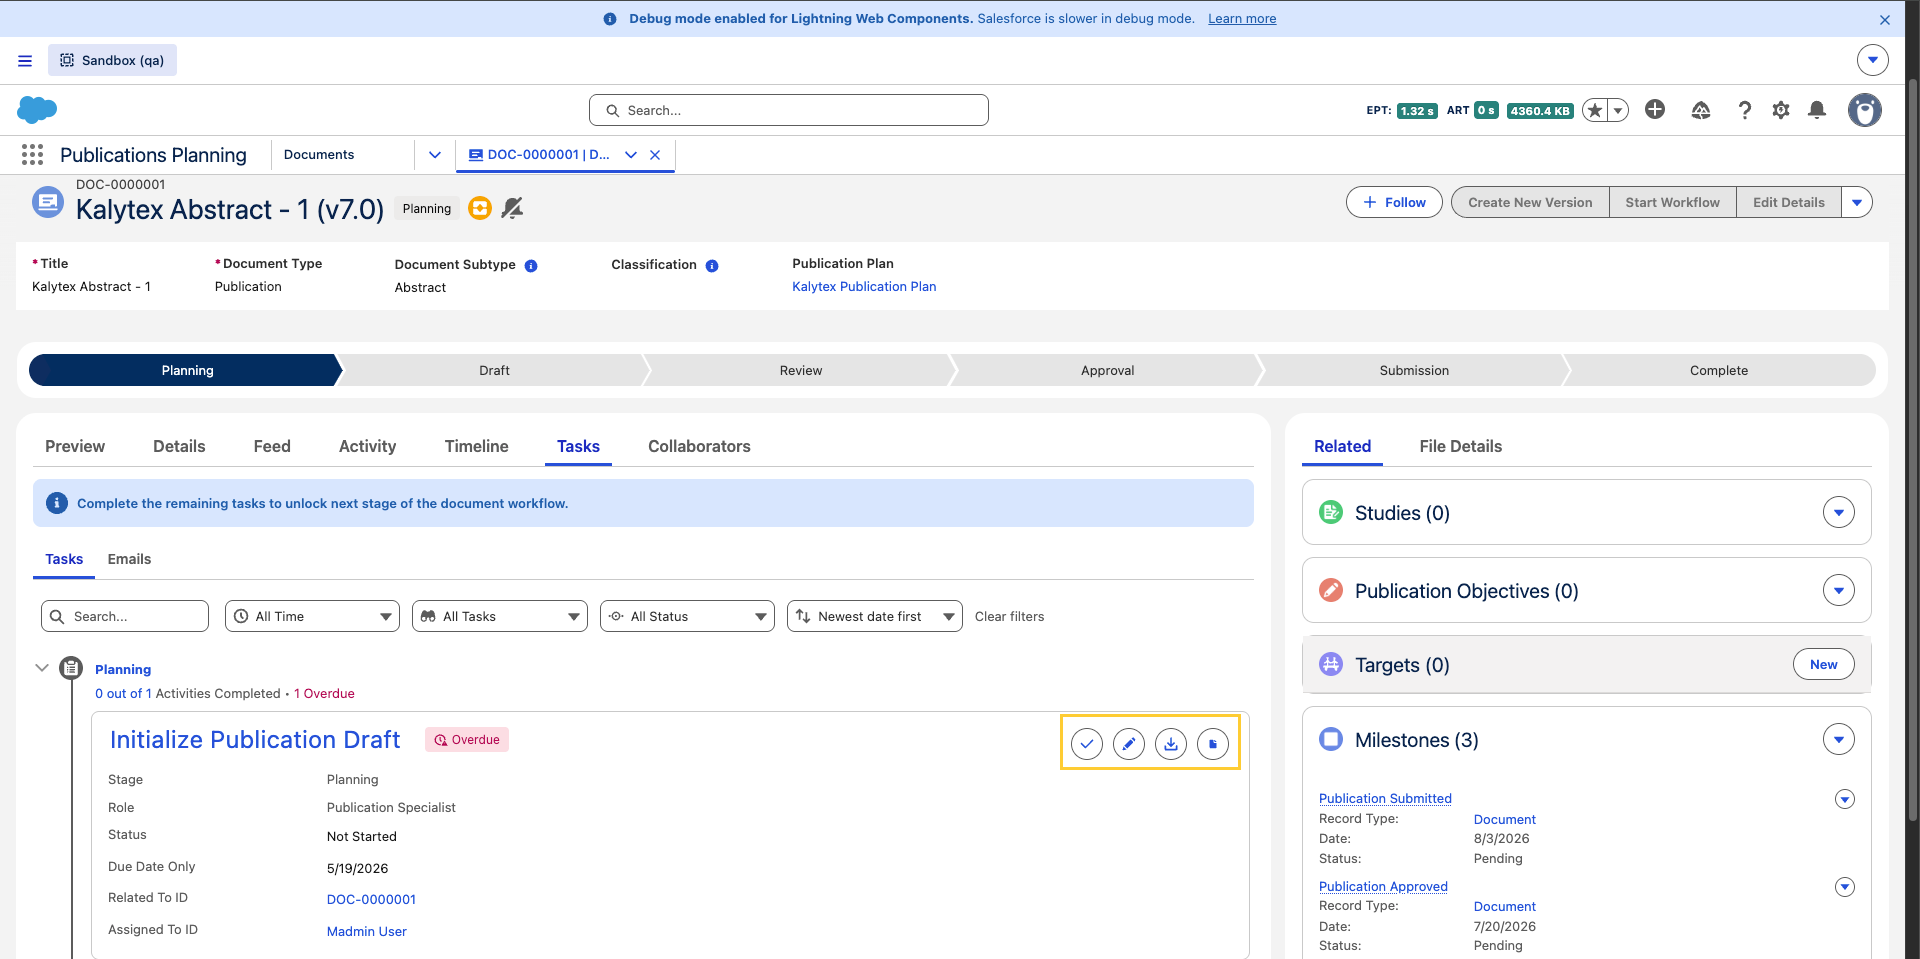Follow the Learn more link in banner

1242,19
